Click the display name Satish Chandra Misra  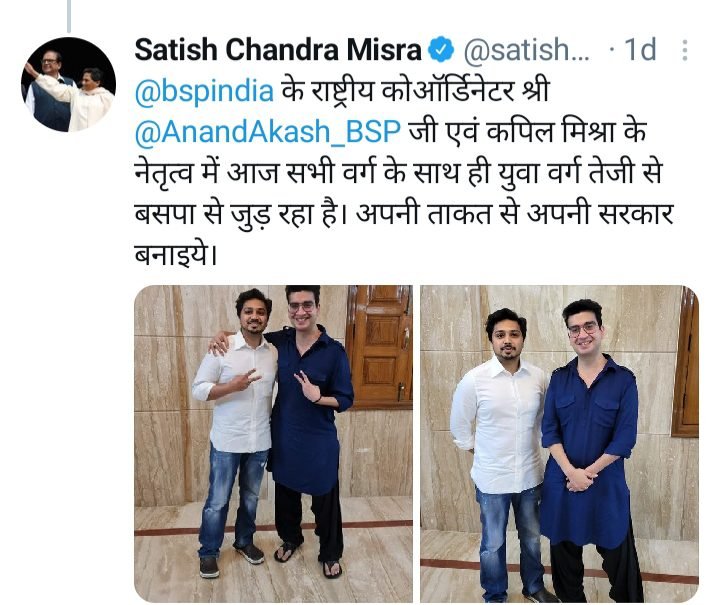[278, 50]
